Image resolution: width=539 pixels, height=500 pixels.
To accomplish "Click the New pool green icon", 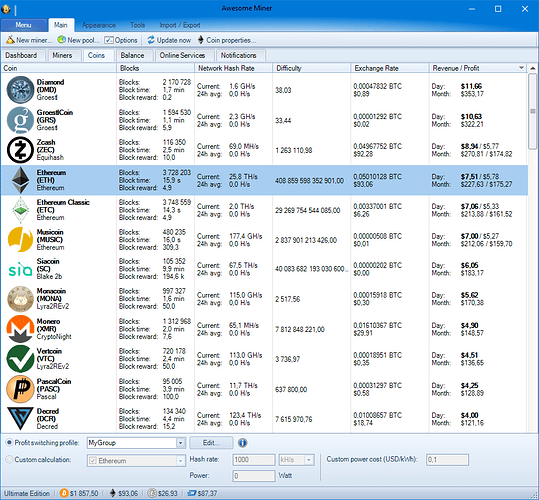I will 62,40.
